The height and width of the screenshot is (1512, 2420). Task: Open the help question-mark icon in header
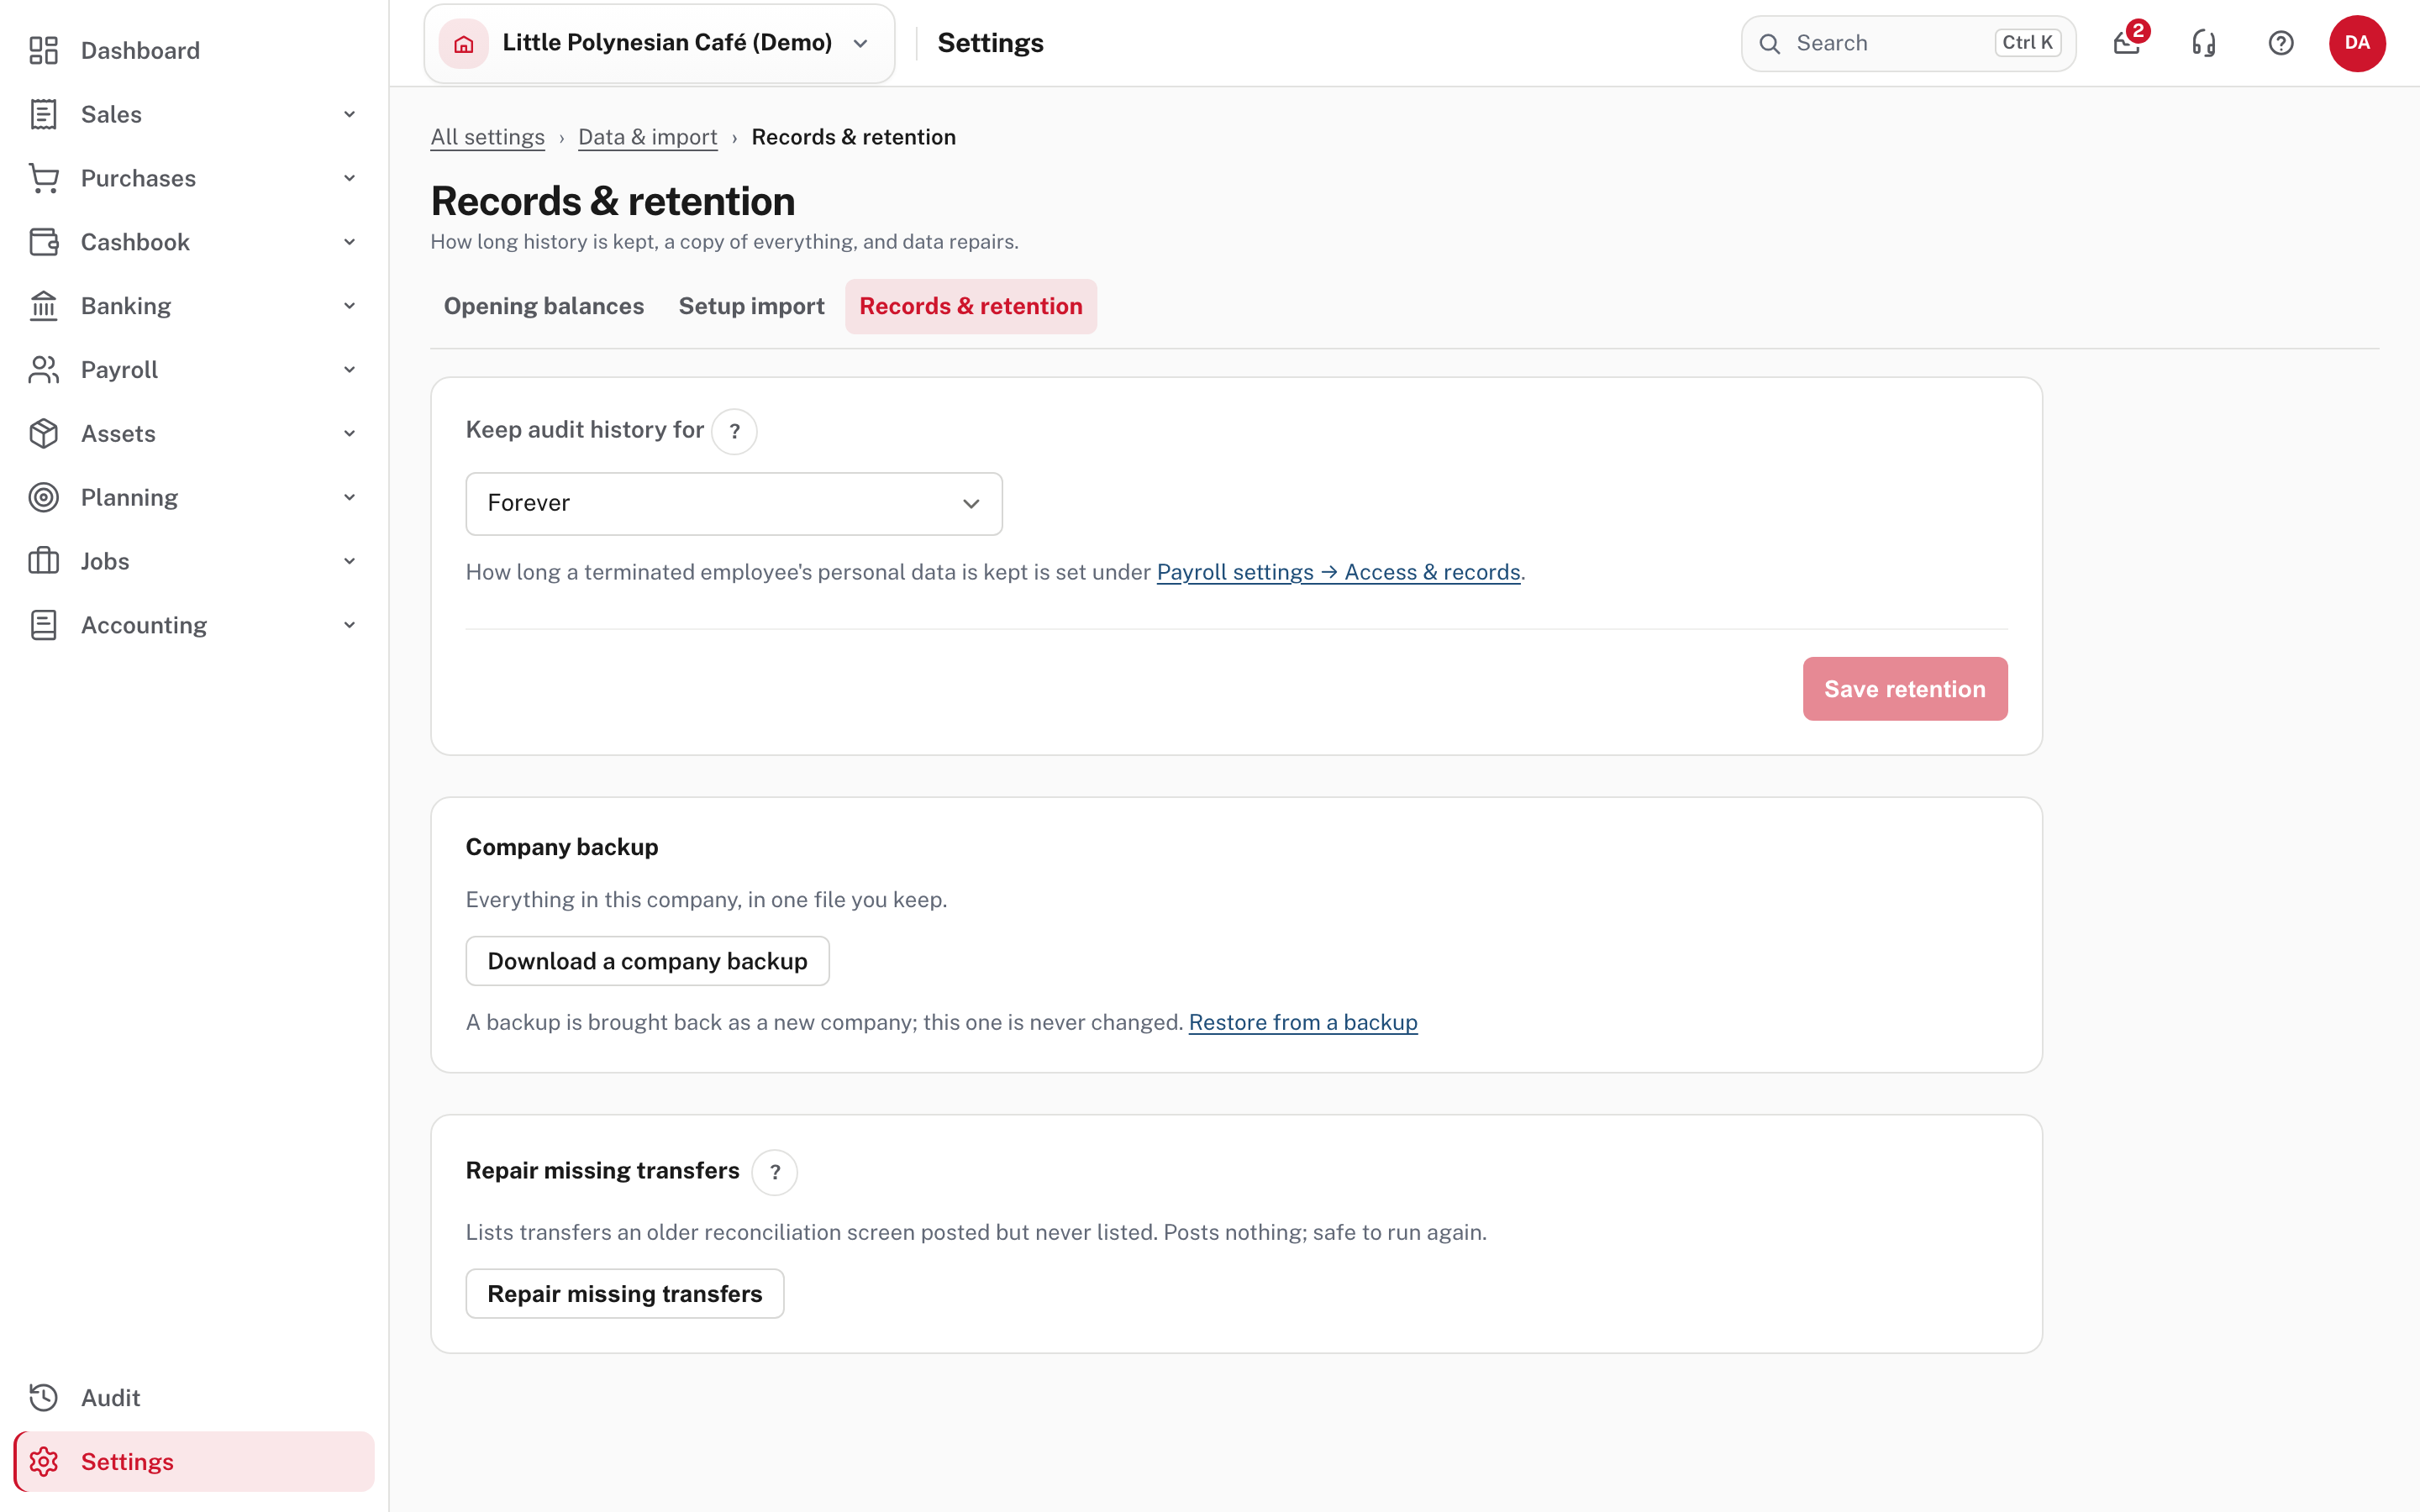2281,43
